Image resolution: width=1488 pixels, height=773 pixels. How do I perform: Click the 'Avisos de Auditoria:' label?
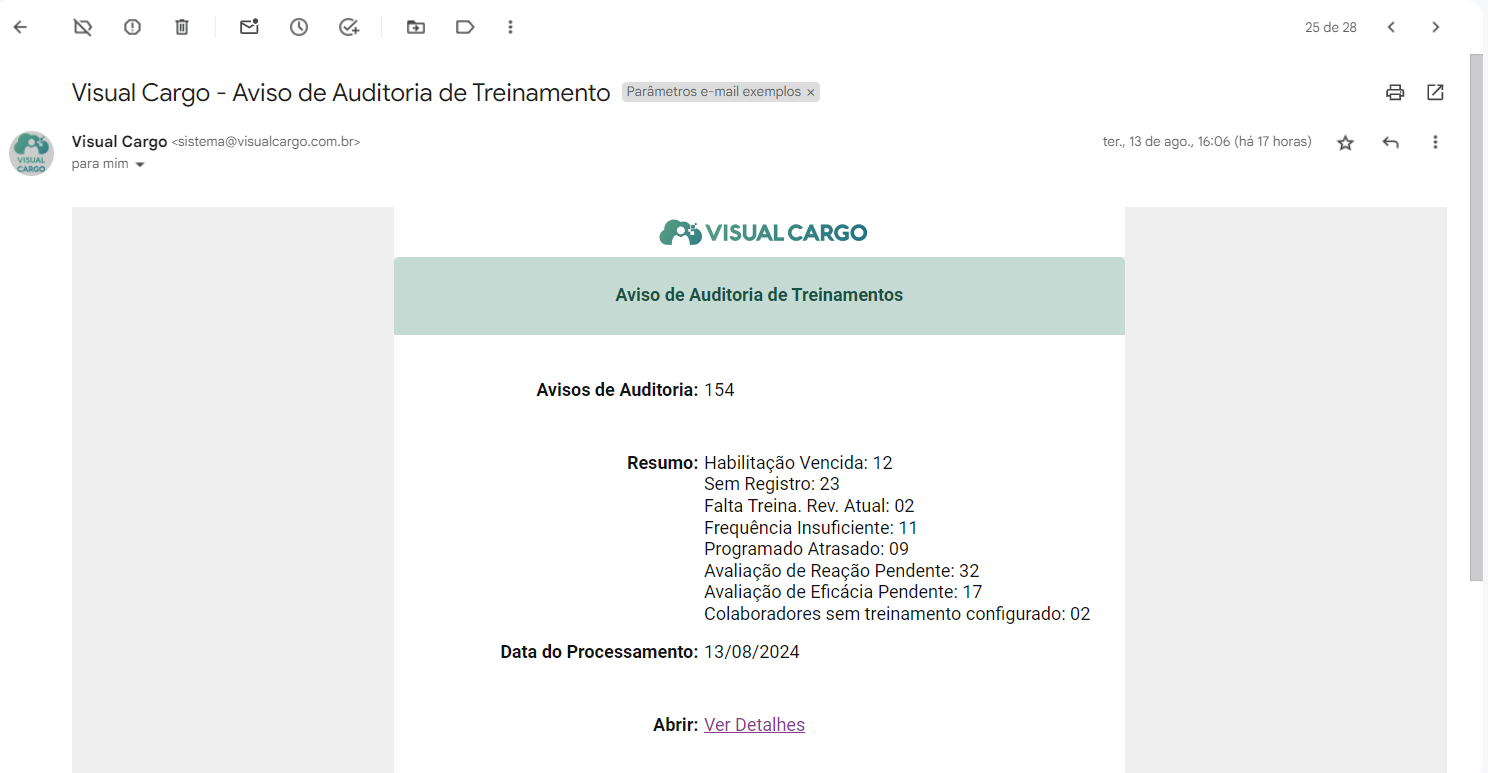[617, 390]
